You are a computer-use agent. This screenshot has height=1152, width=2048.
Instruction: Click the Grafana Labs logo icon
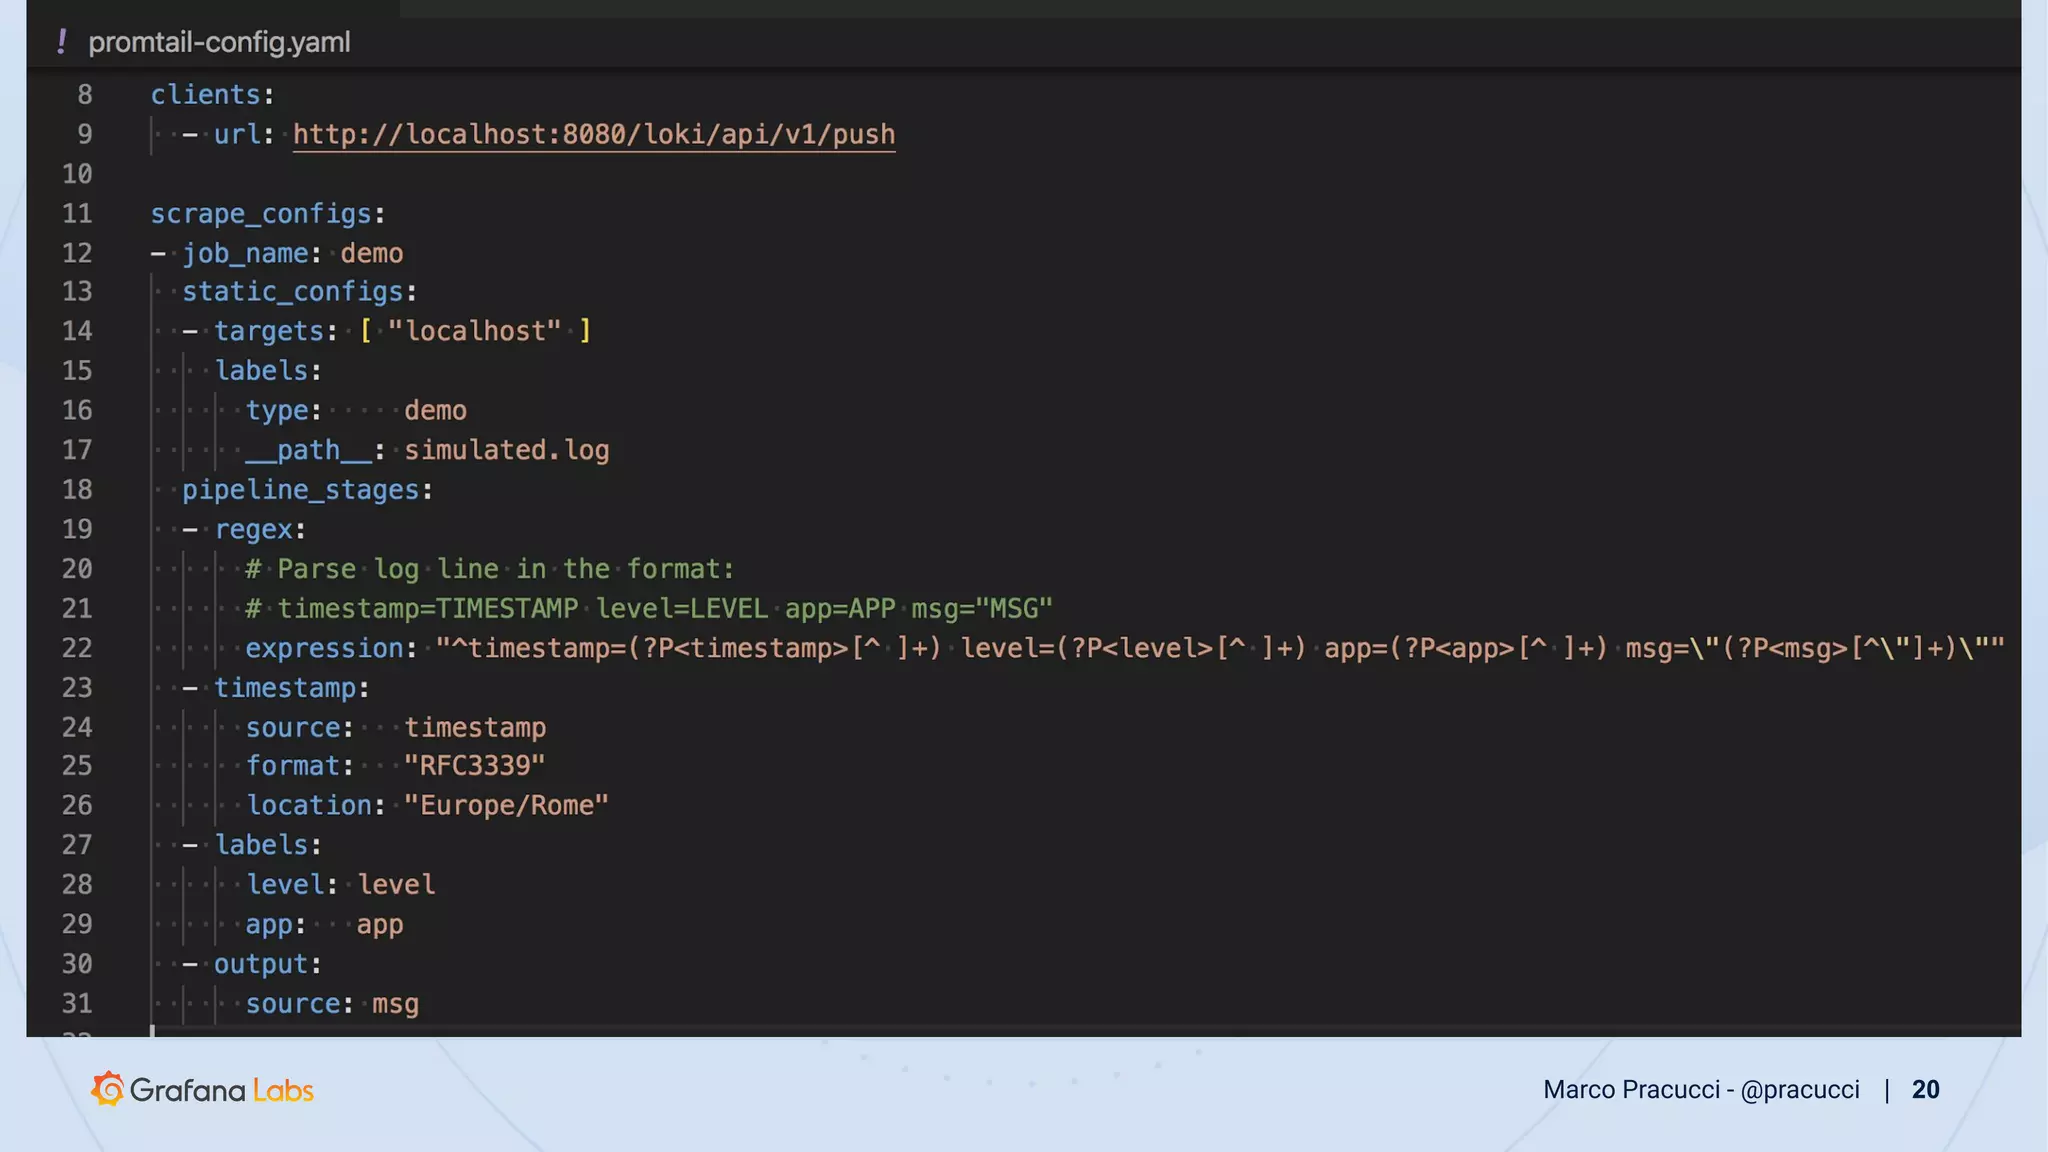[x=108, y=1089]
